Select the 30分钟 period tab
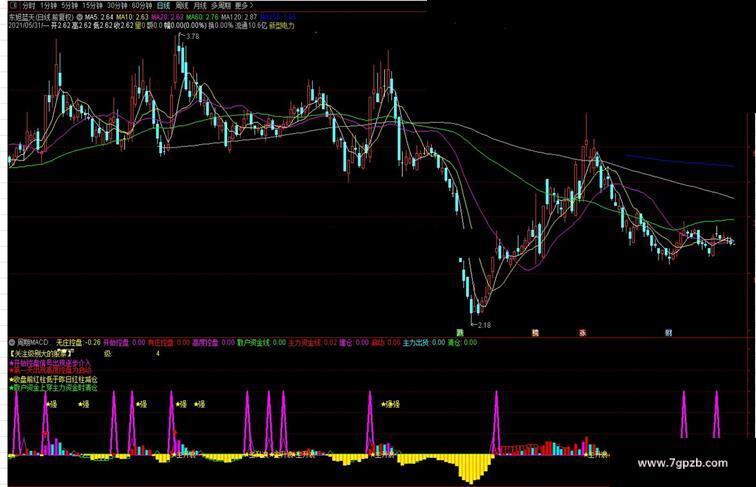The height and width of the screenshot is (487, 756). coord(117,6)
